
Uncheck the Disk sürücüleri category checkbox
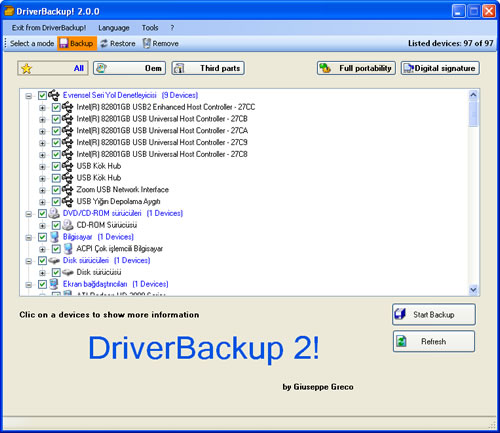click(x=42, y=261)
